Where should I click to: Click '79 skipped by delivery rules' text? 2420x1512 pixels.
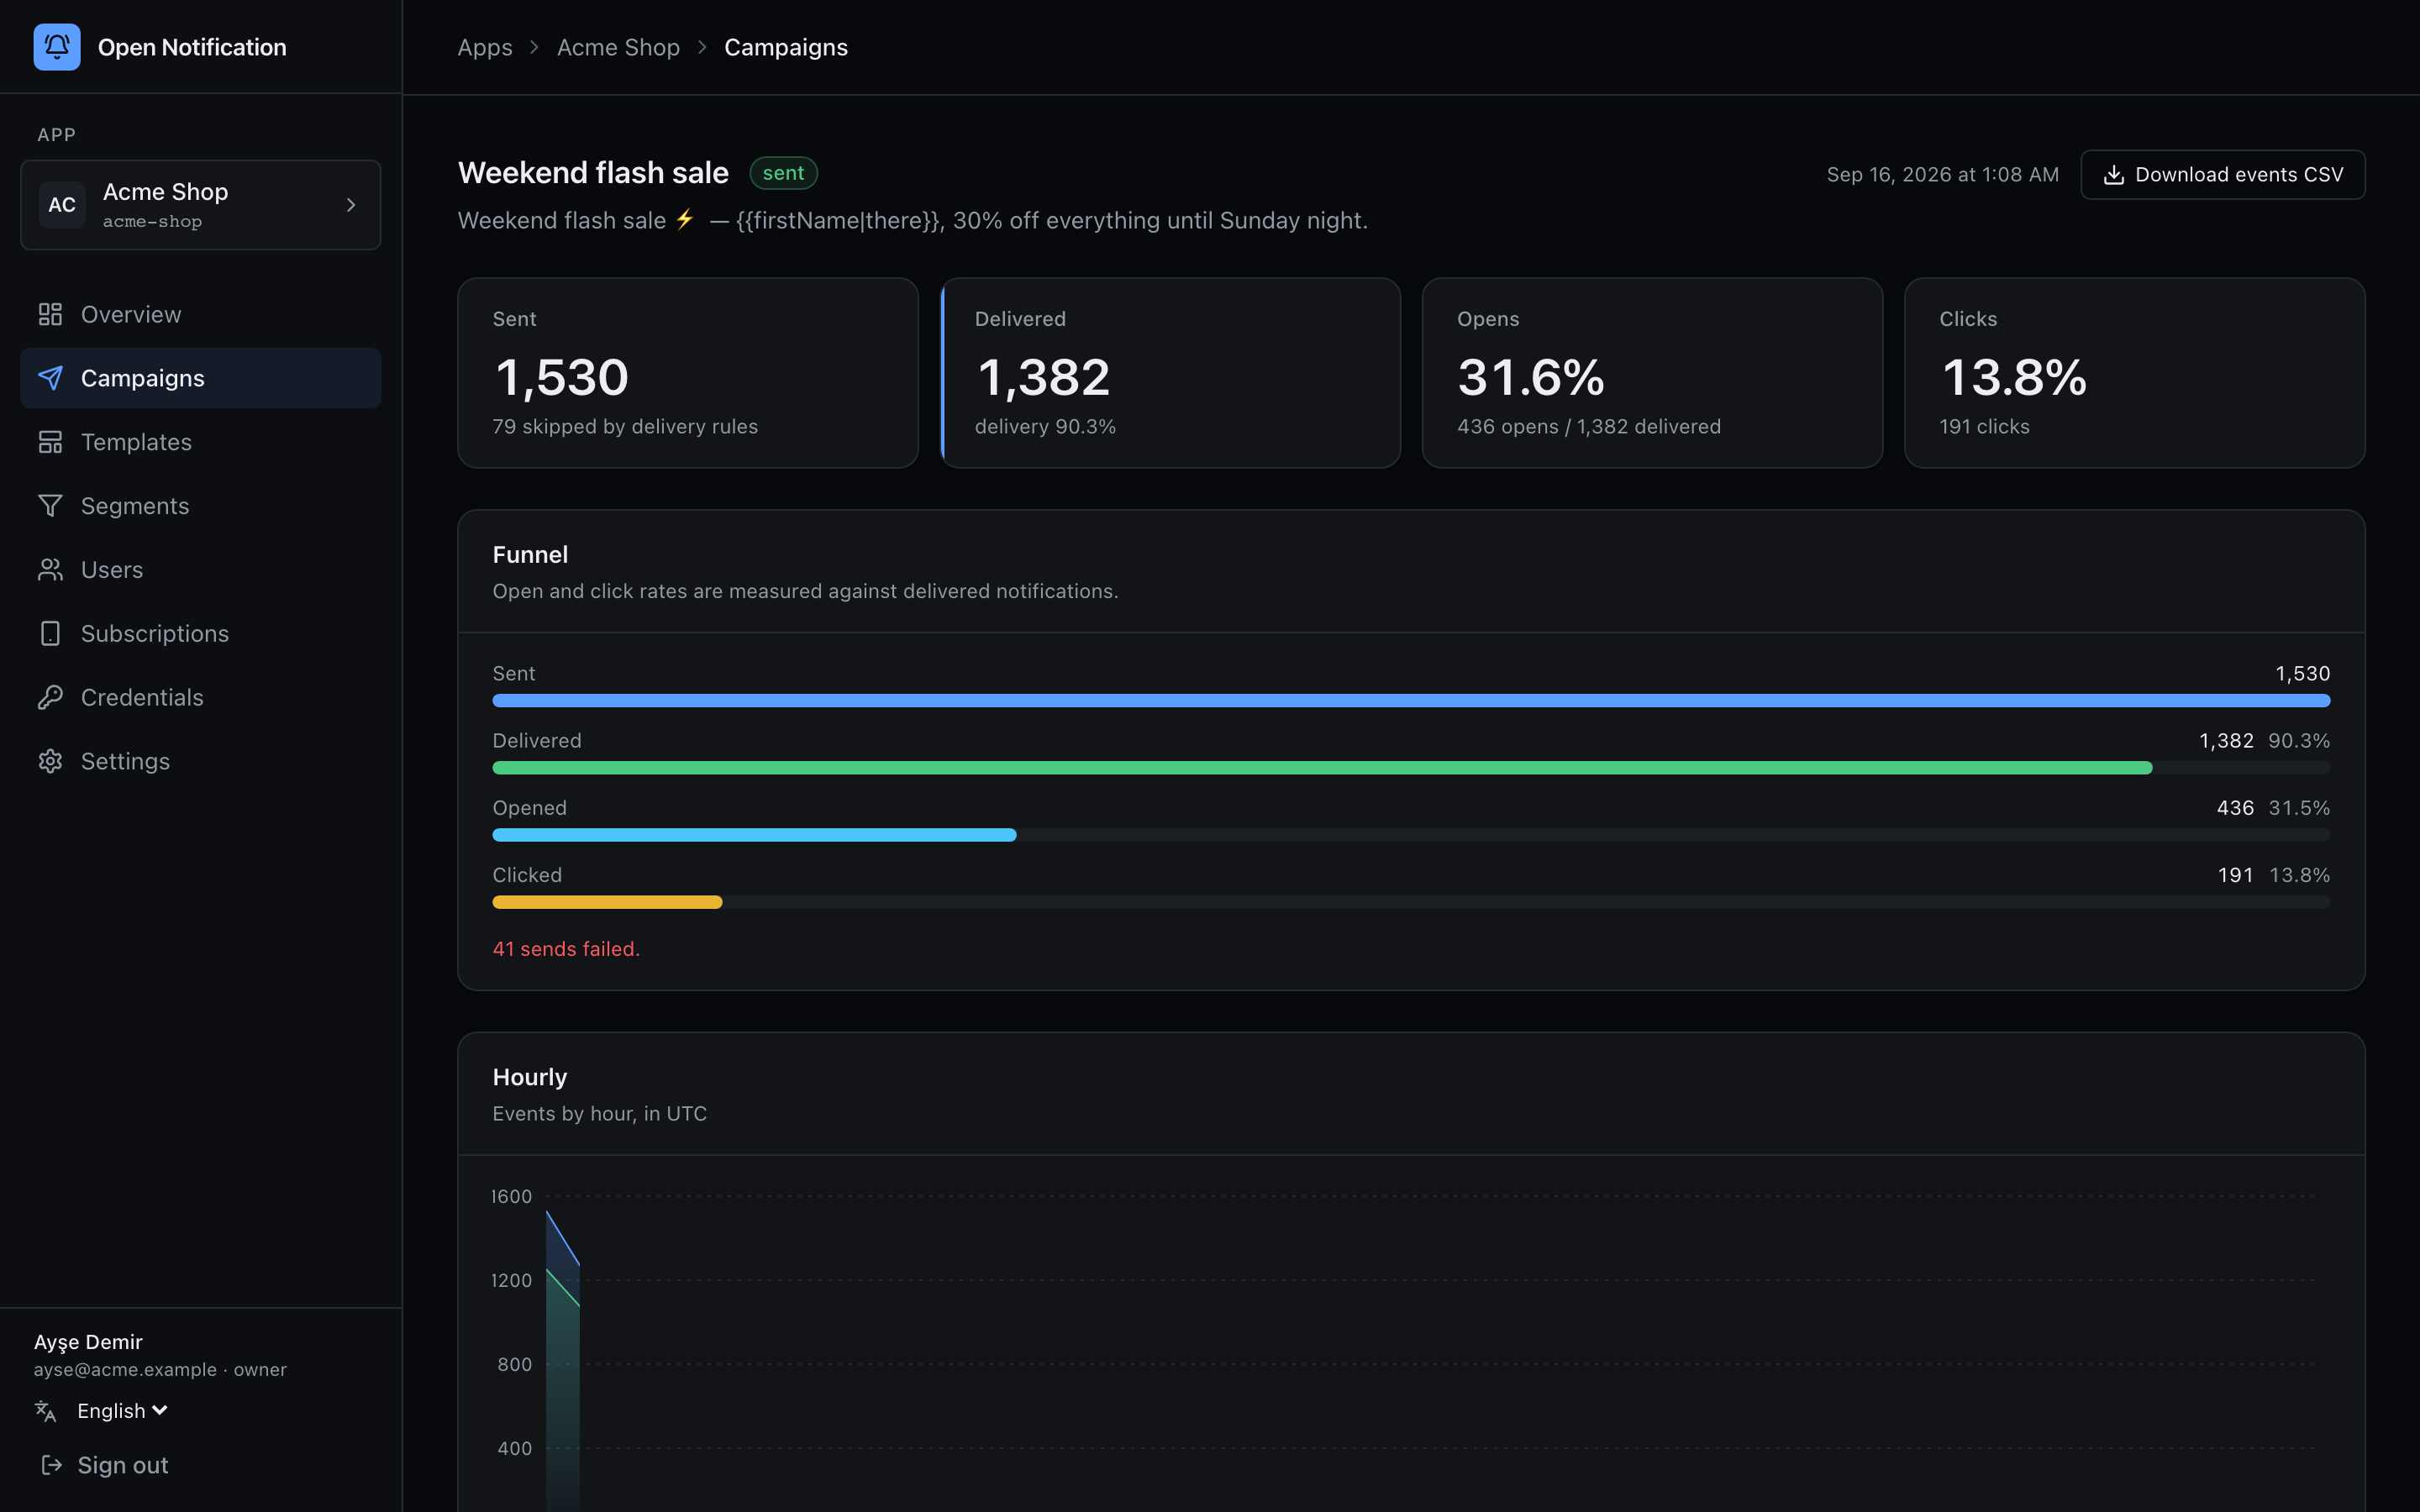point(625,427)
